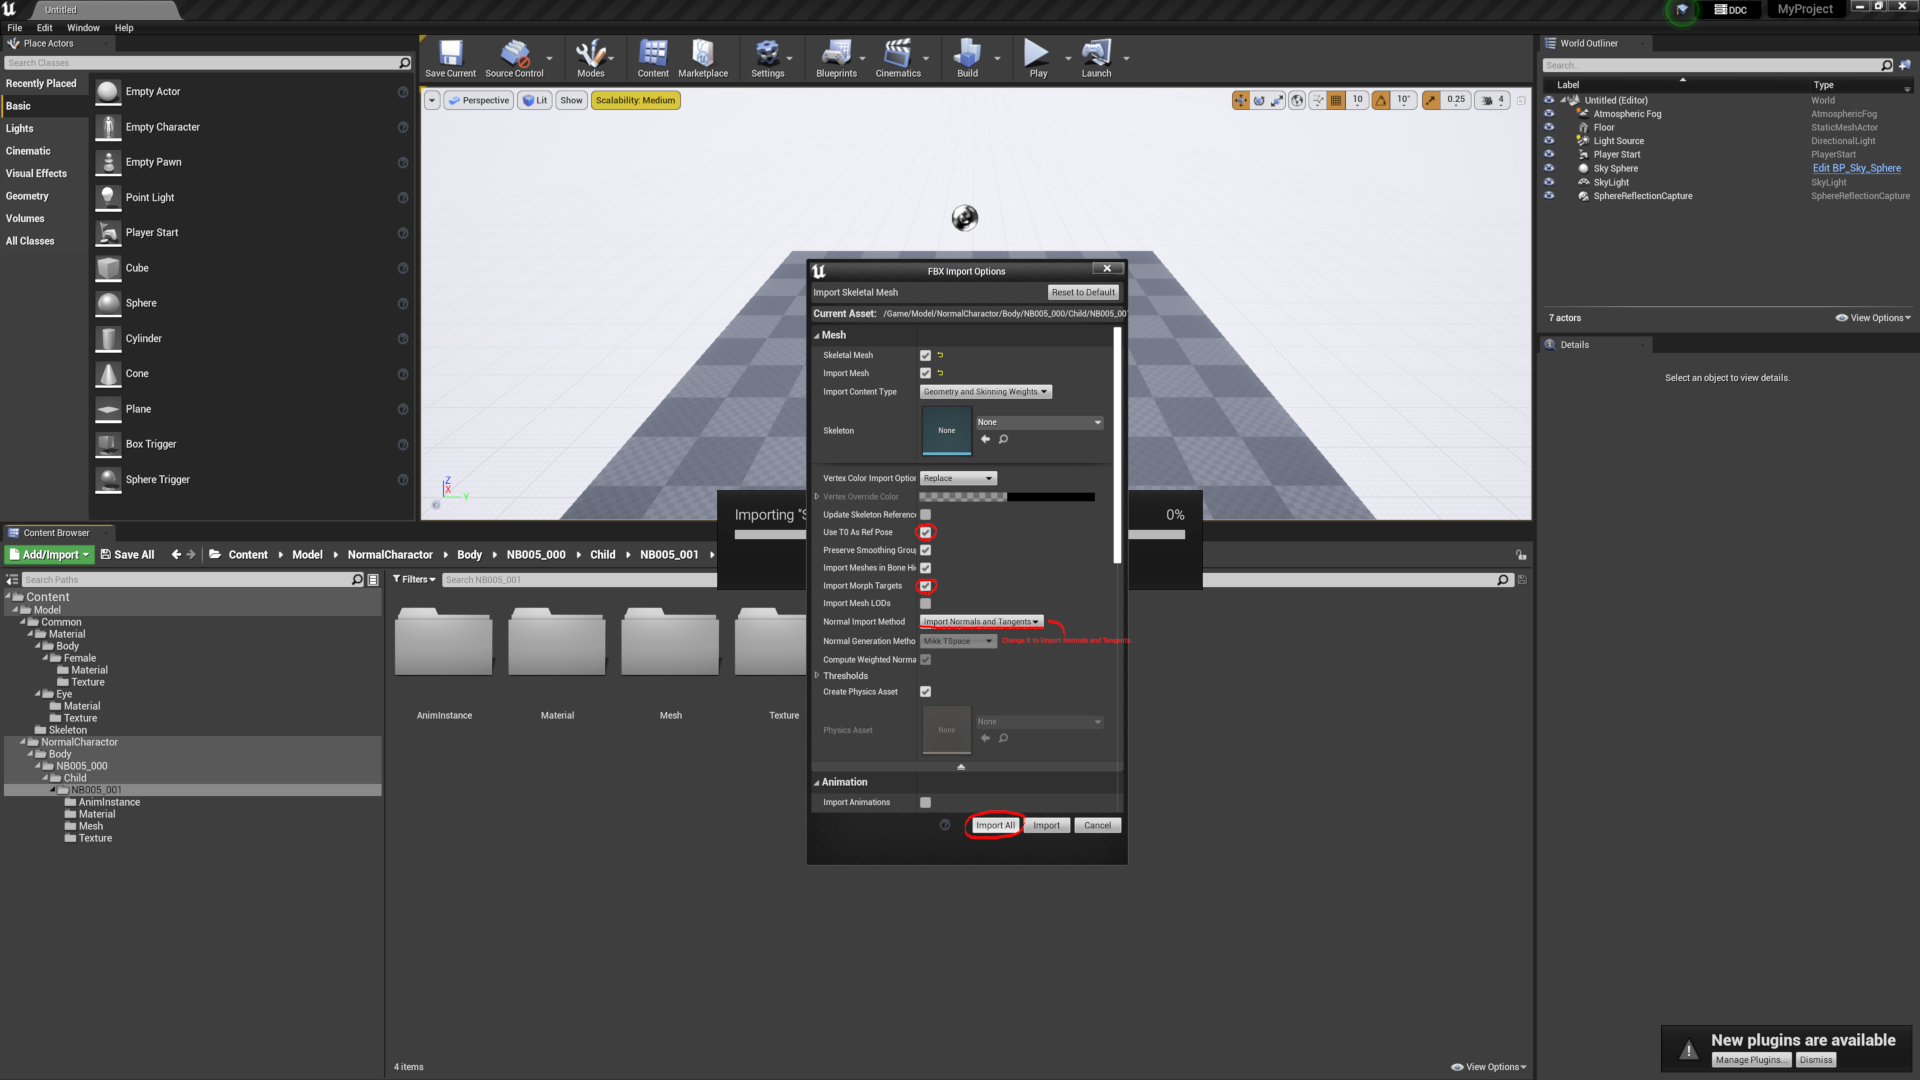The image size is (1920, 1080).
Task: Toggle viewport grid snapping icon
Action: point(1336,100)
